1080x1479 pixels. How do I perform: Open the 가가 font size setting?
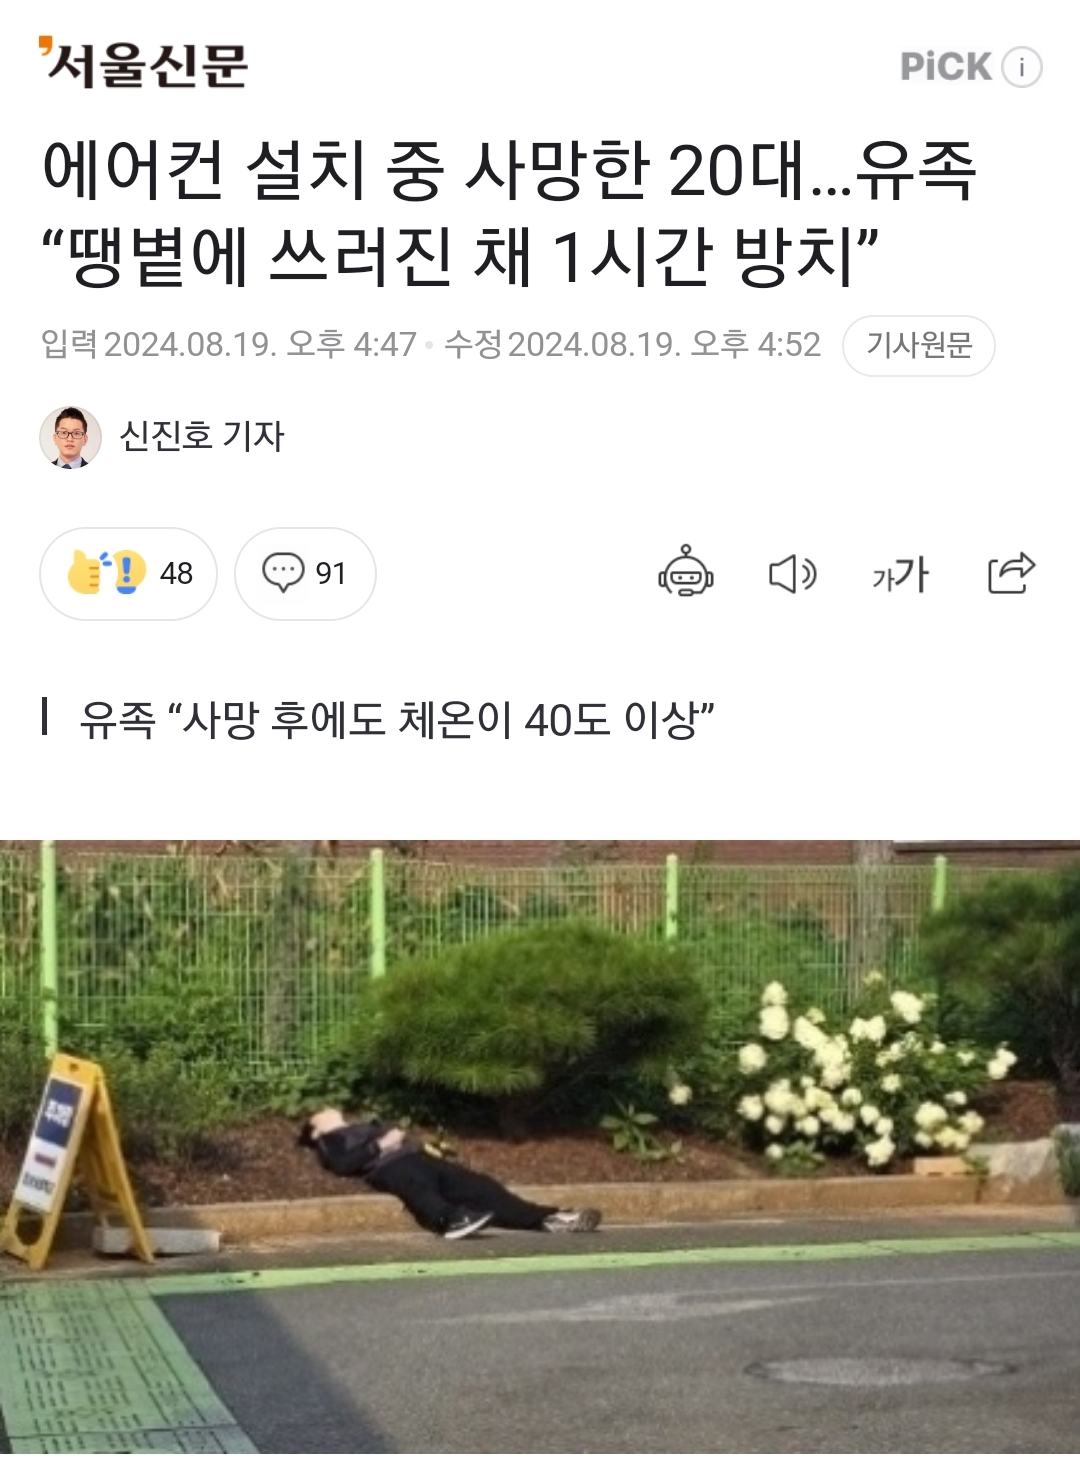[900, 575]
